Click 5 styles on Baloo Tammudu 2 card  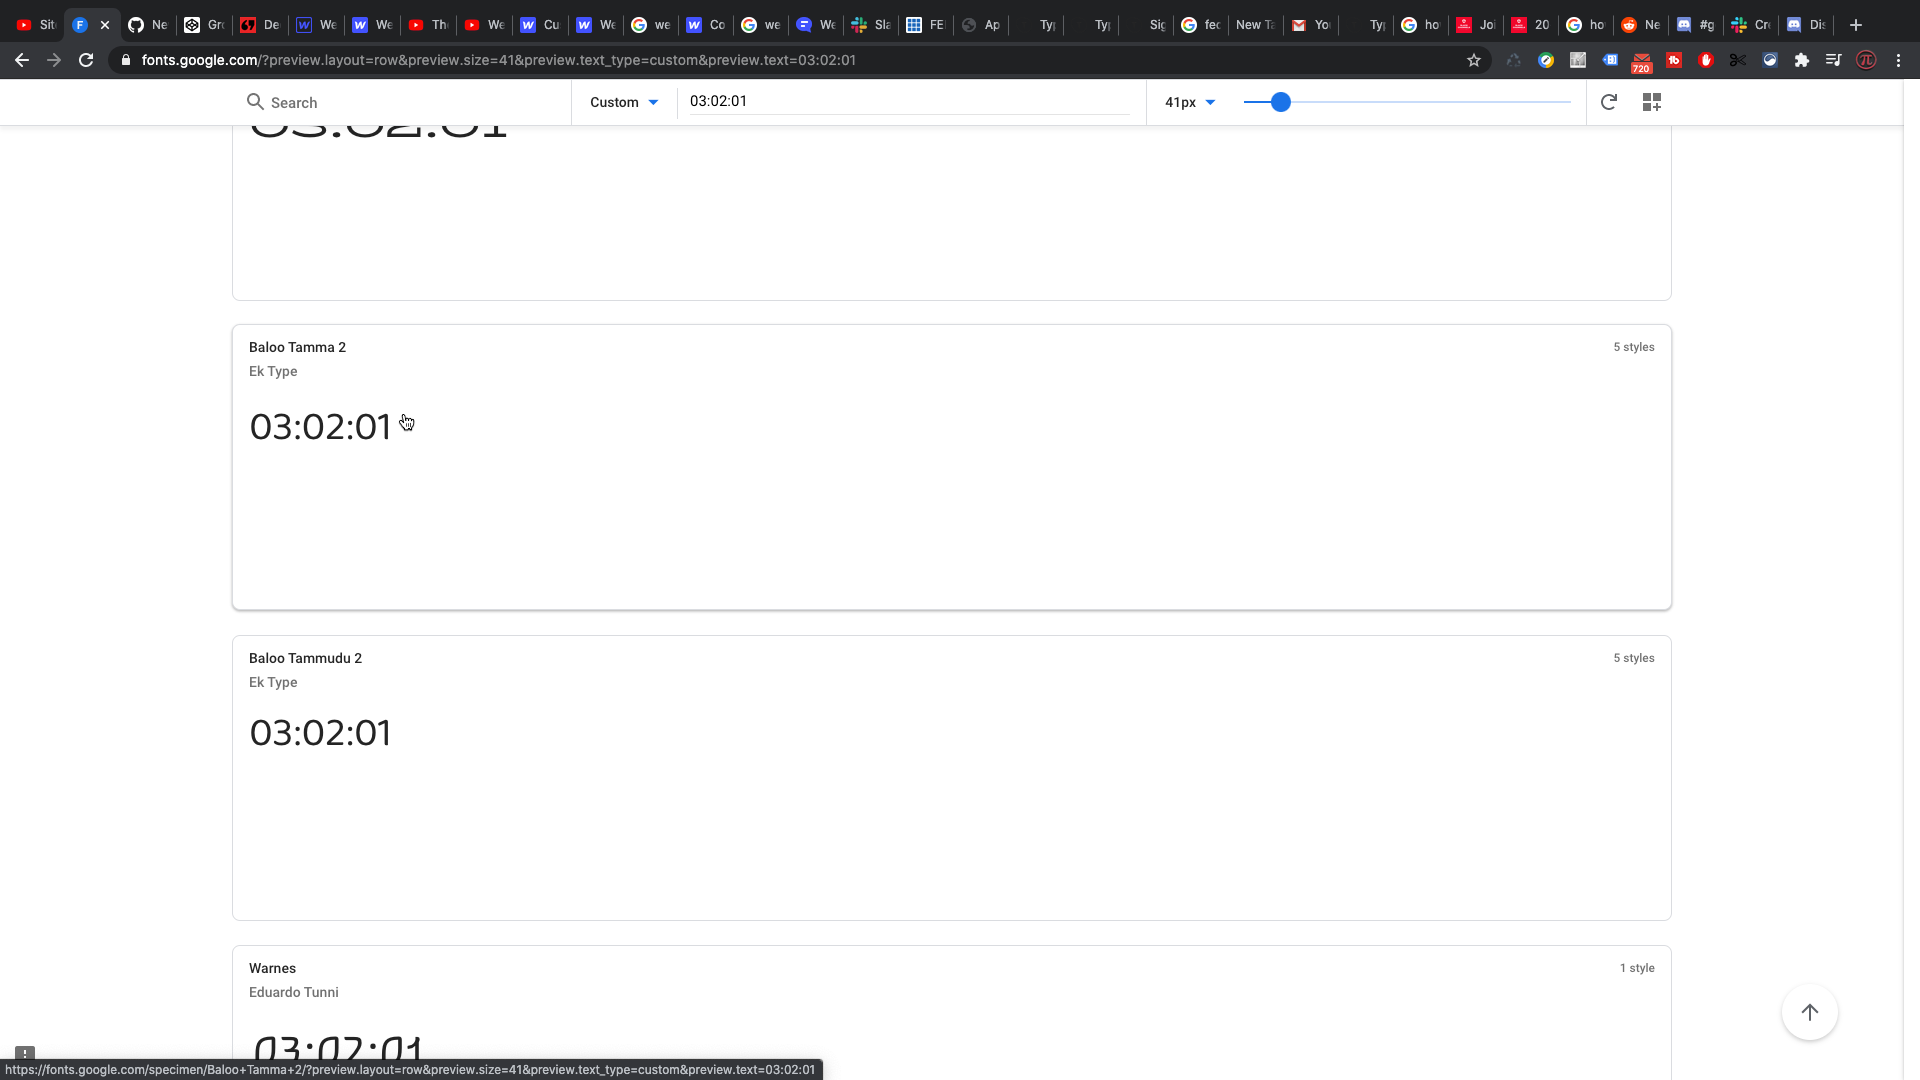point(1634,658)
